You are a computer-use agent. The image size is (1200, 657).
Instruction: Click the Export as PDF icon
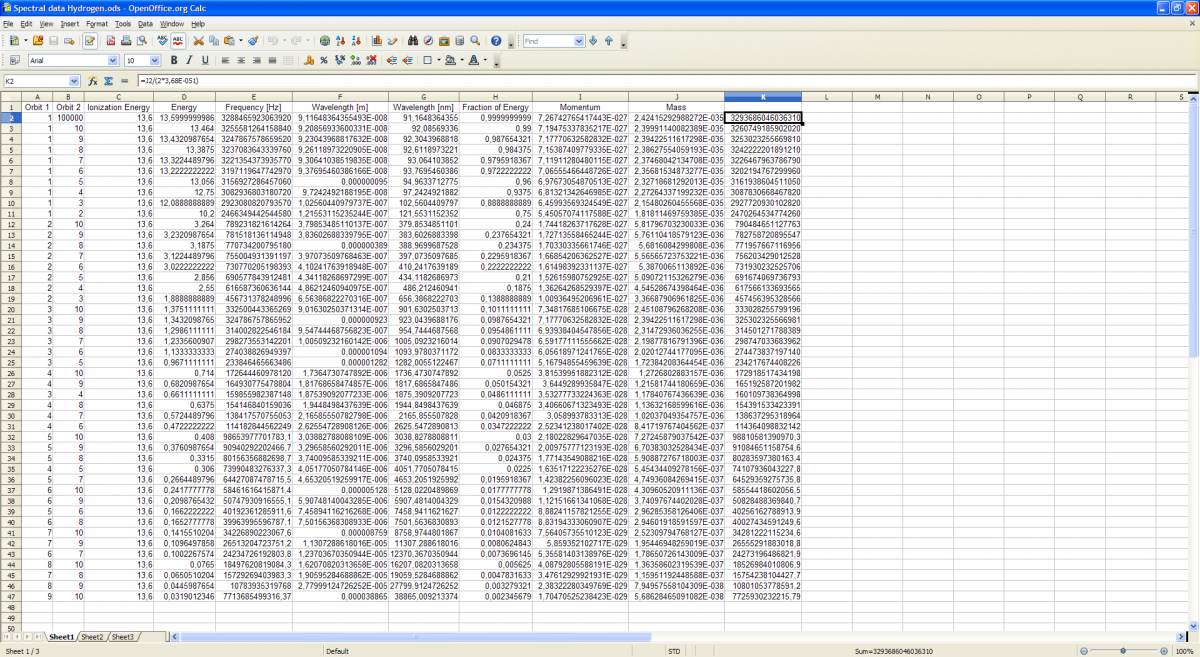pyautogui.click(x=111, y=41)
